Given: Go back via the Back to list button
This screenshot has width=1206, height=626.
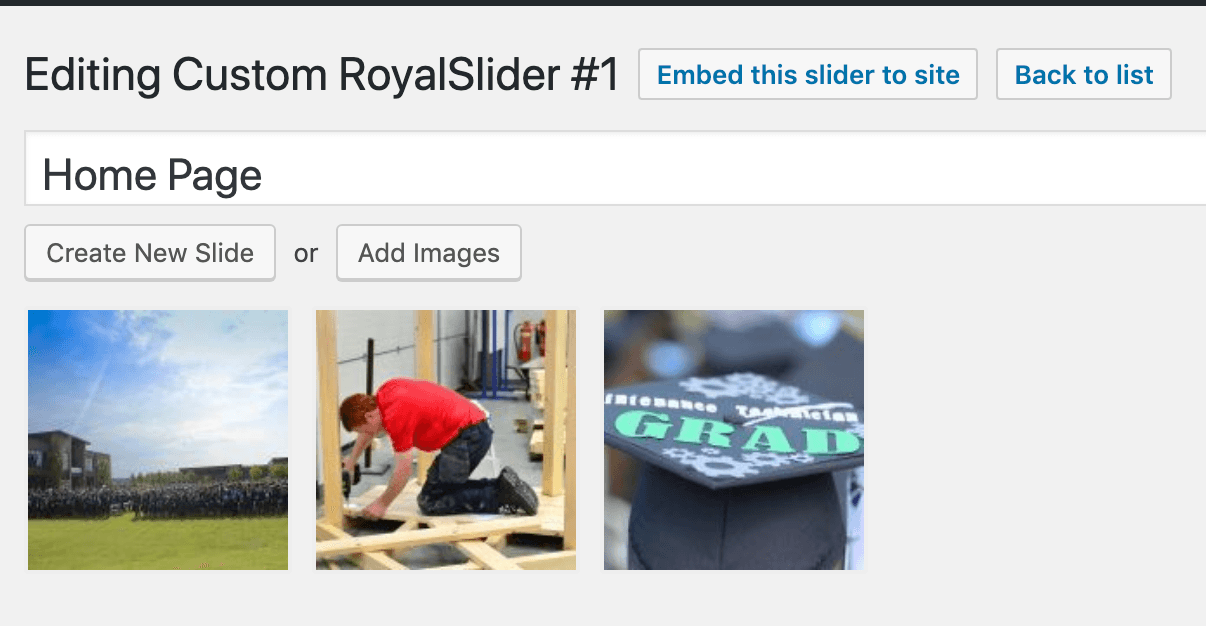Looking at the screenshot, I should point(1084,74).
